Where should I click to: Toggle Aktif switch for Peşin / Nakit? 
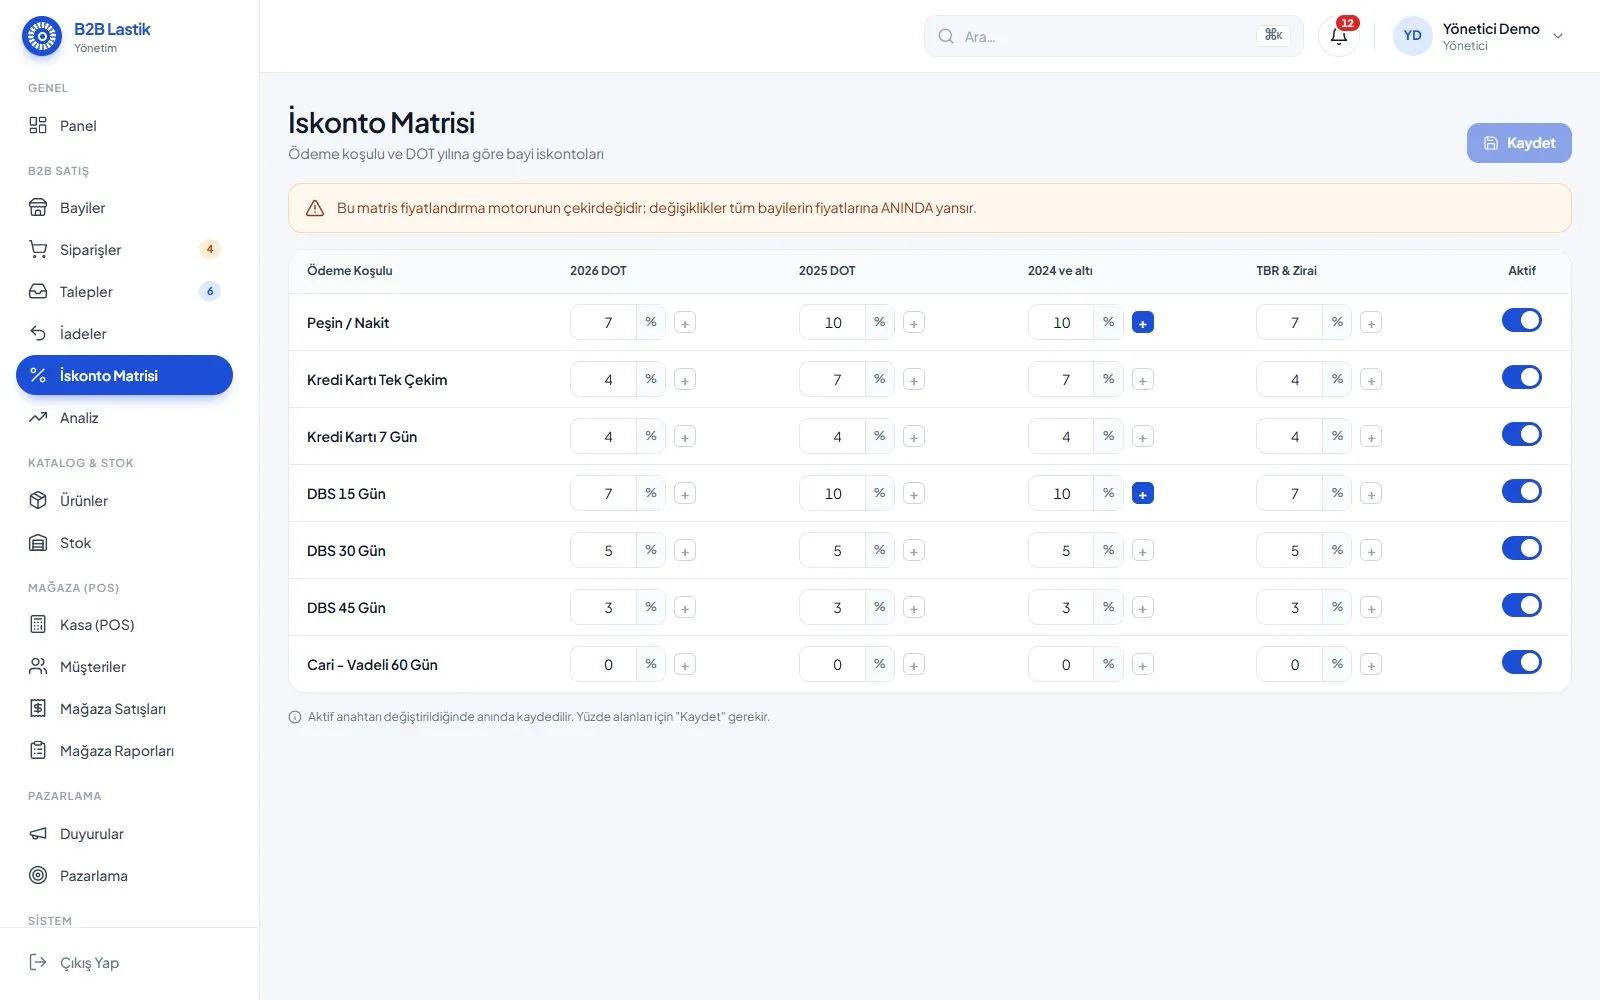tap(1521, 320)
